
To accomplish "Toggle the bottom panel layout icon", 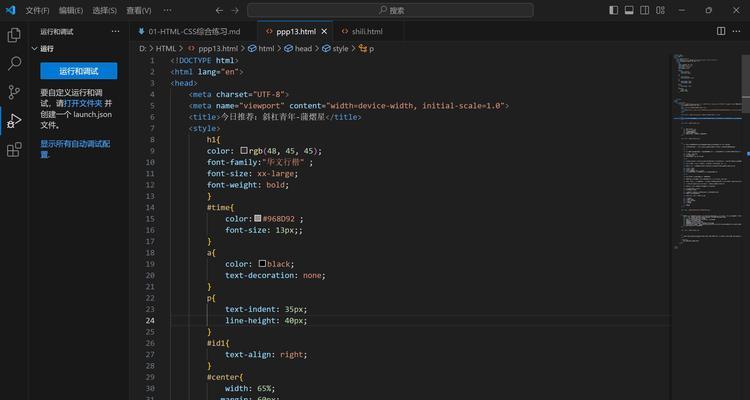I will point(629,10).
